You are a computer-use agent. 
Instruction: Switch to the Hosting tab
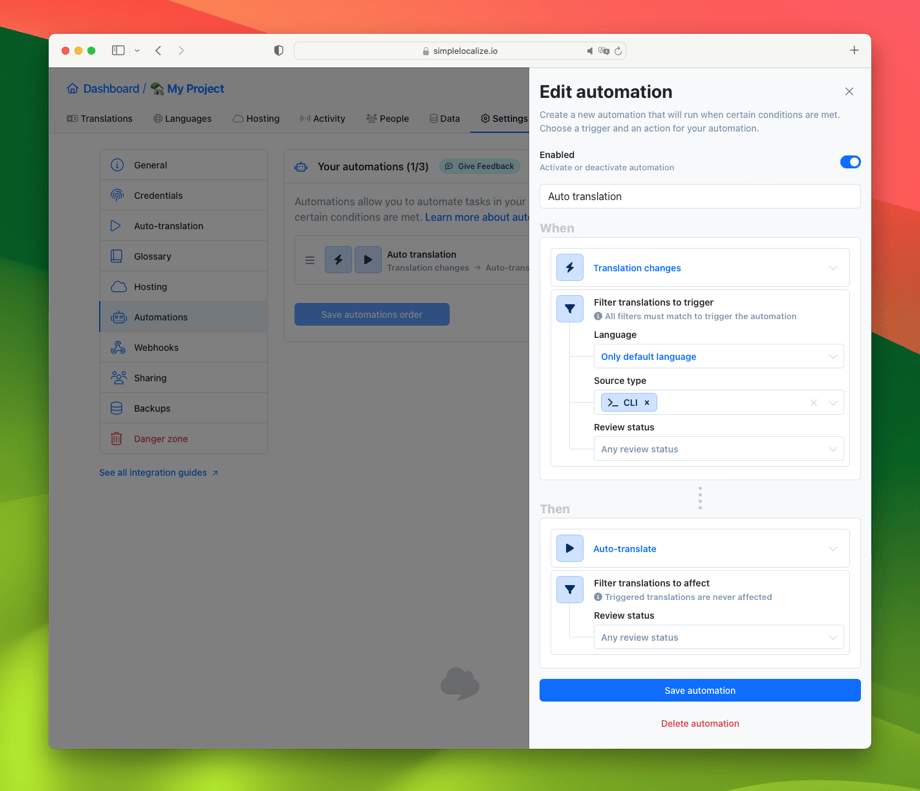pyautogui.click(x=256, y=119)
